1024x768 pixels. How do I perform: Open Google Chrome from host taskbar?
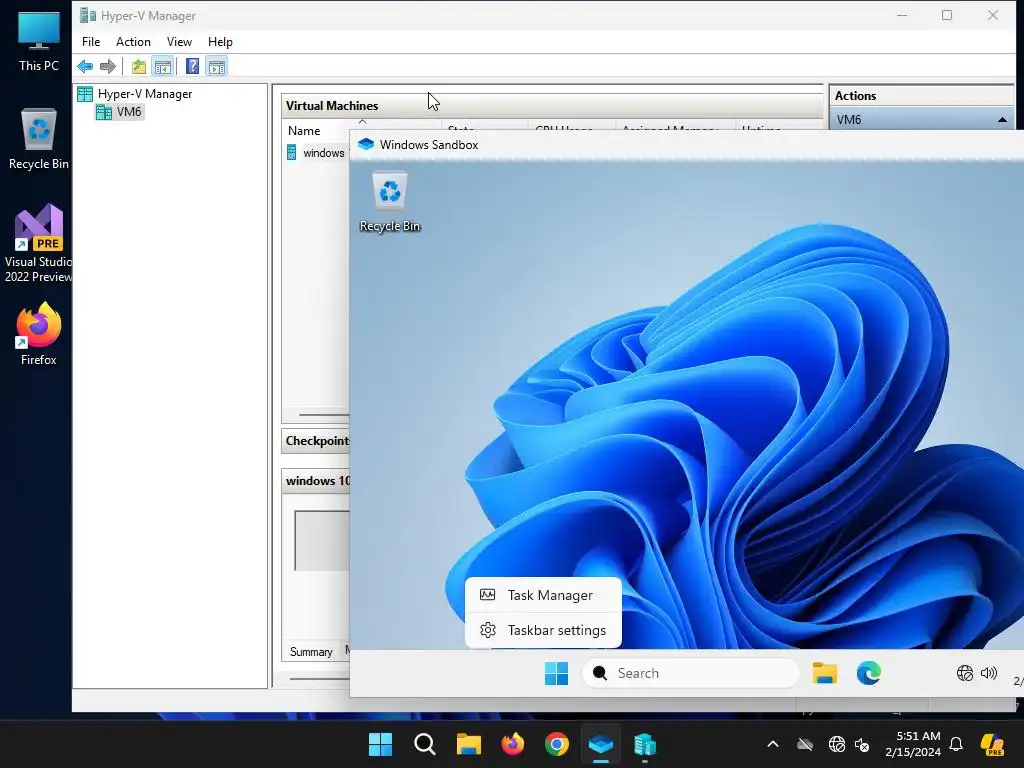tap(556, 744)
